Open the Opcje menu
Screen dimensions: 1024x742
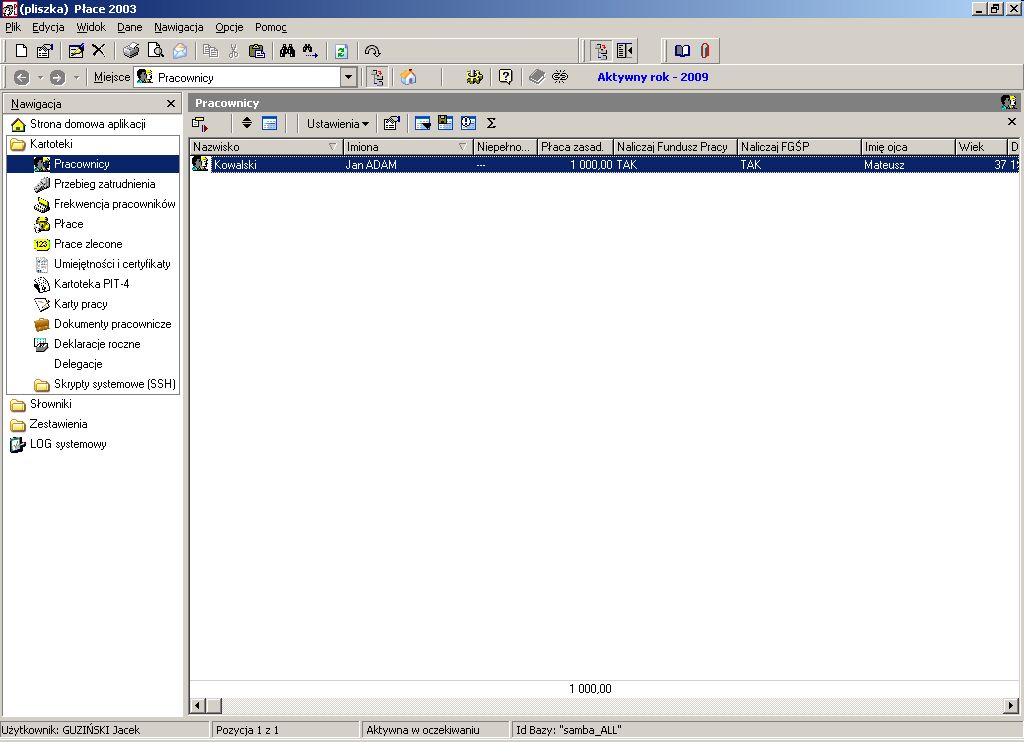point(229,27)
